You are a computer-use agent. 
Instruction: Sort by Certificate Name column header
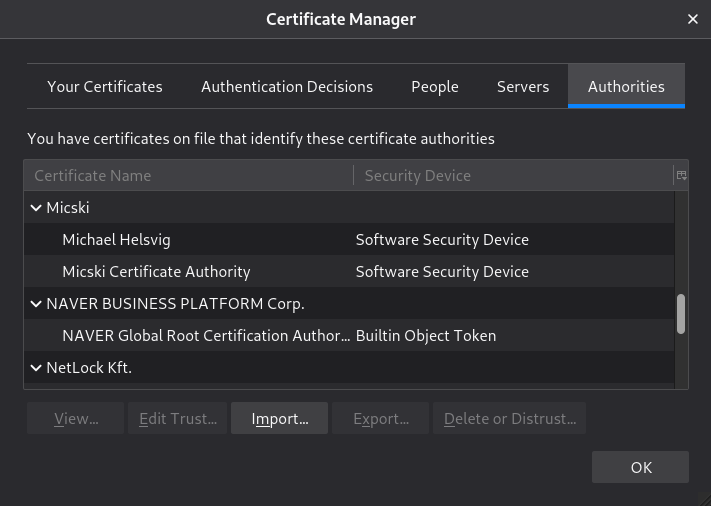click(189, 175)
